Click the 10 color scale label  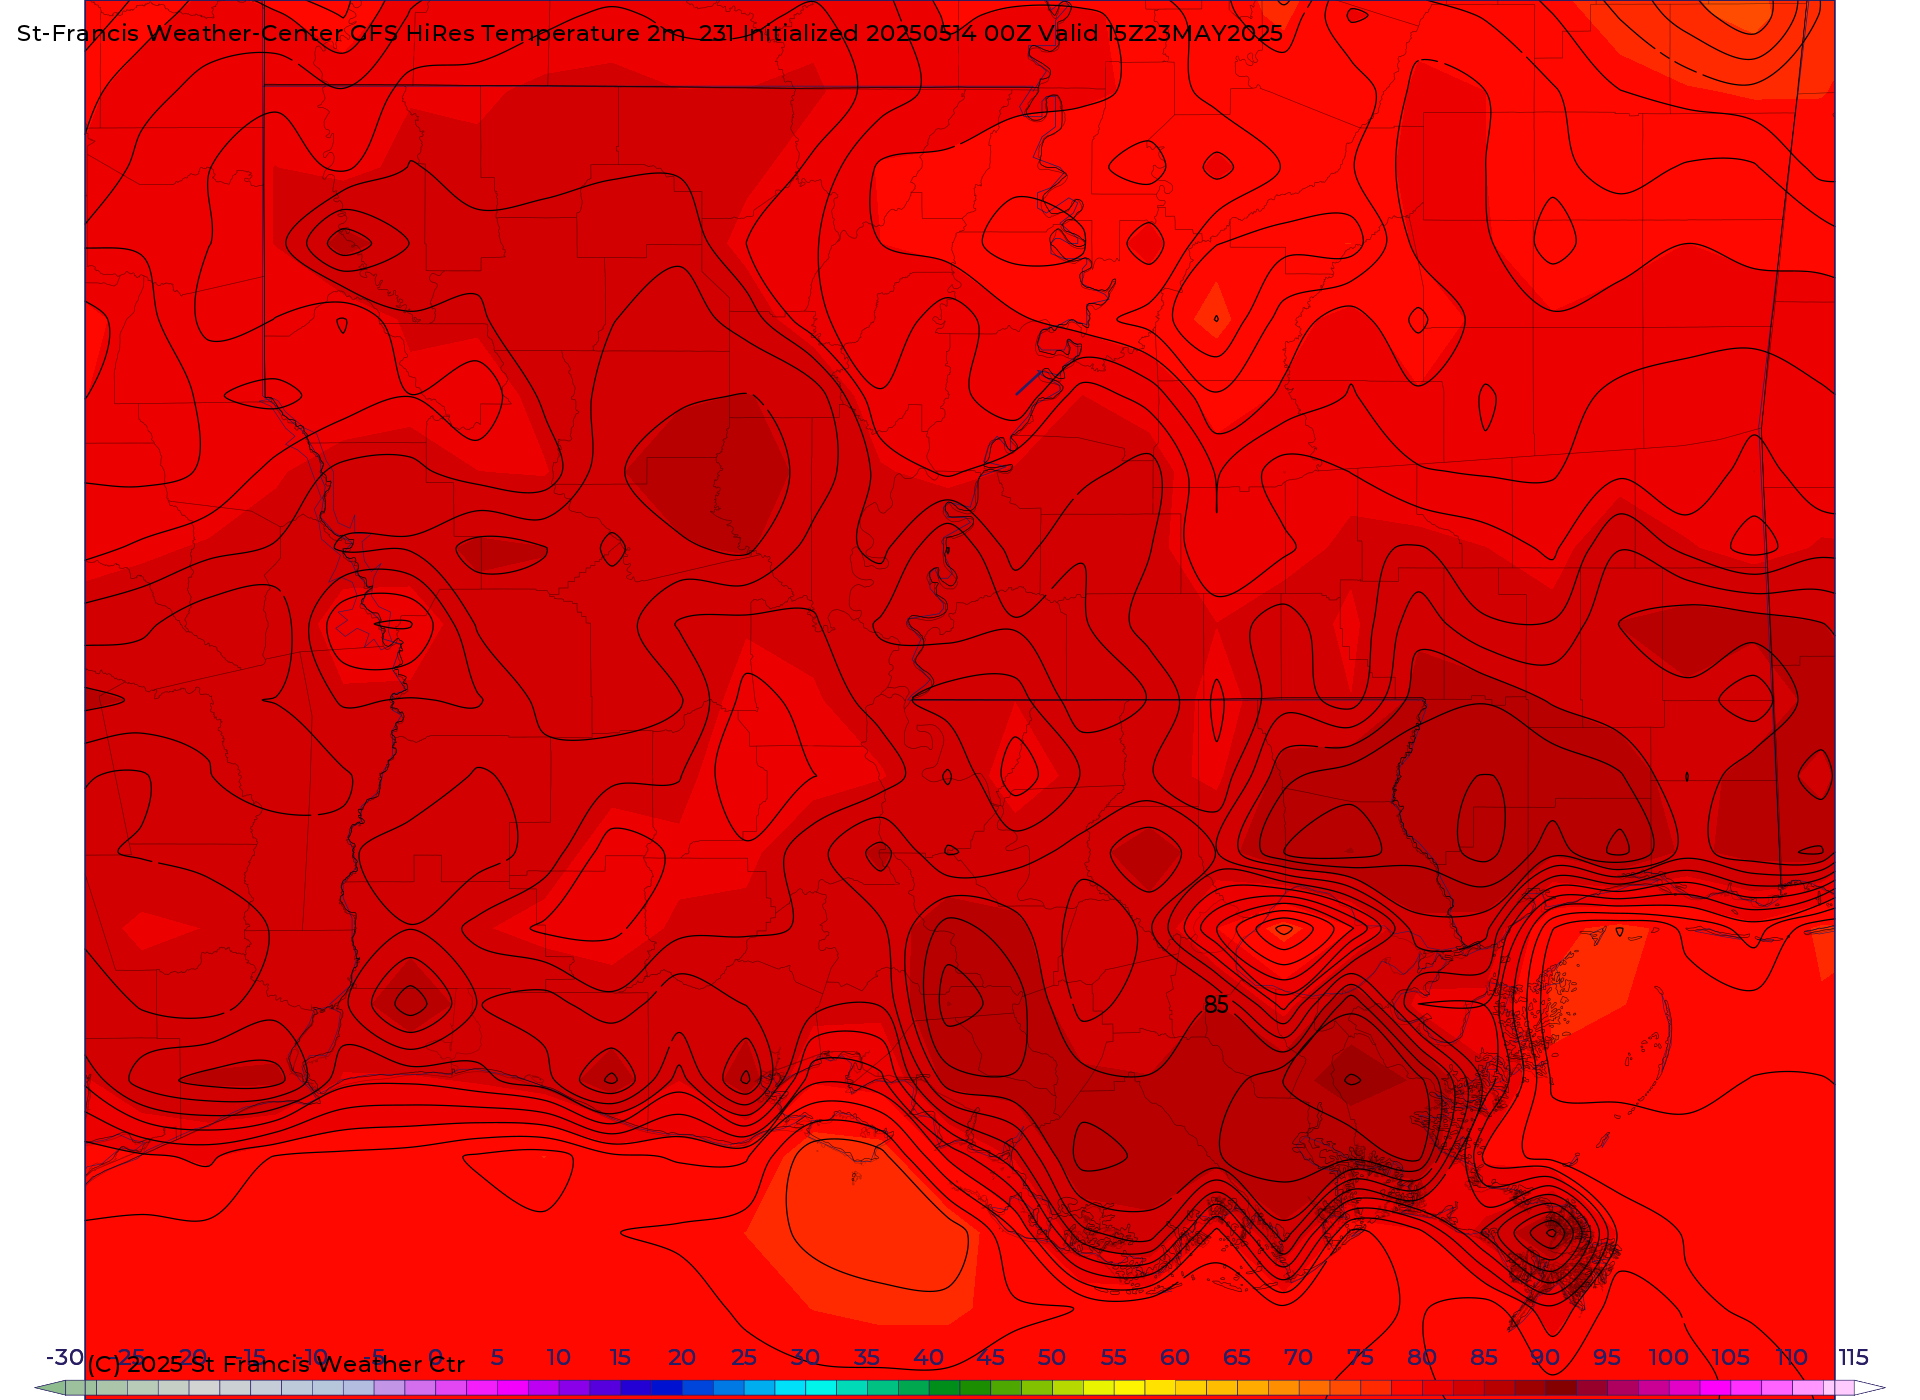(559, 1358)
